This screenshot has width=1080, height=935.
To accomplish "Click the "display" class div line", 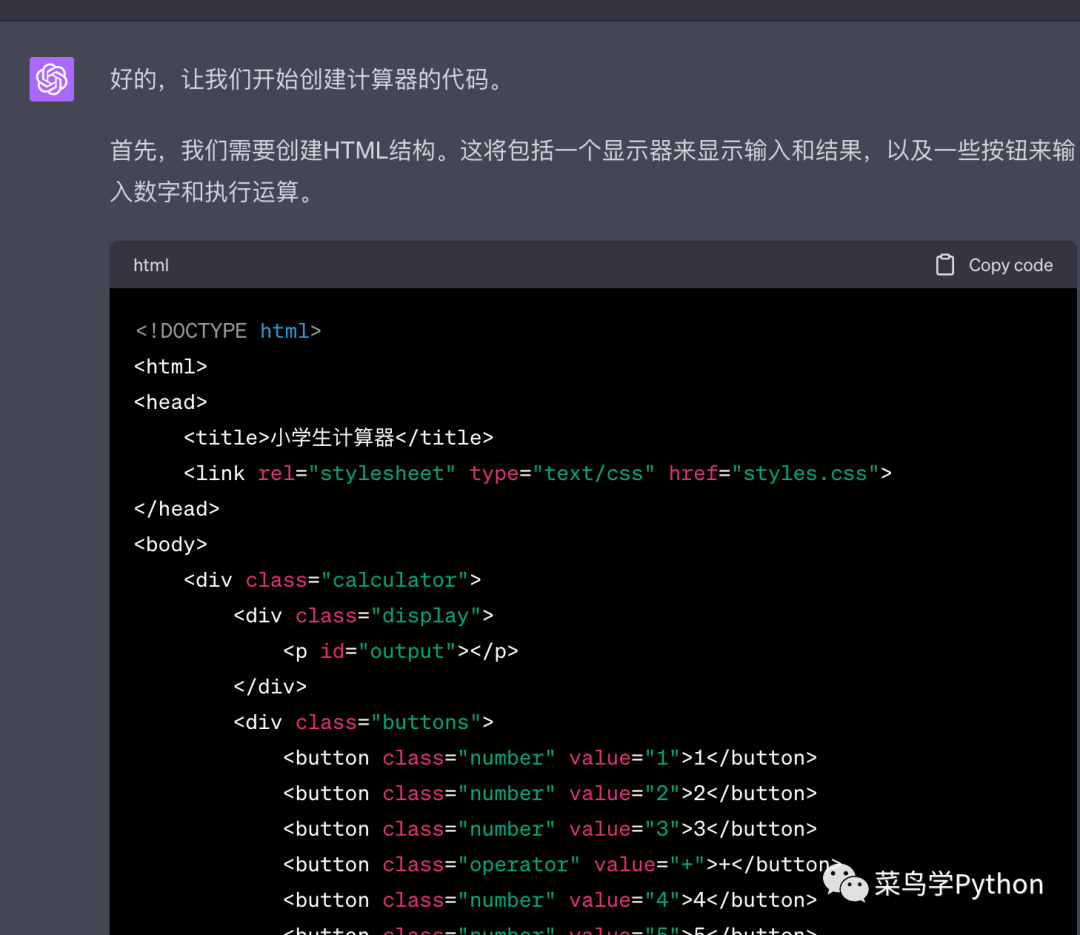I will coord(363,616).
